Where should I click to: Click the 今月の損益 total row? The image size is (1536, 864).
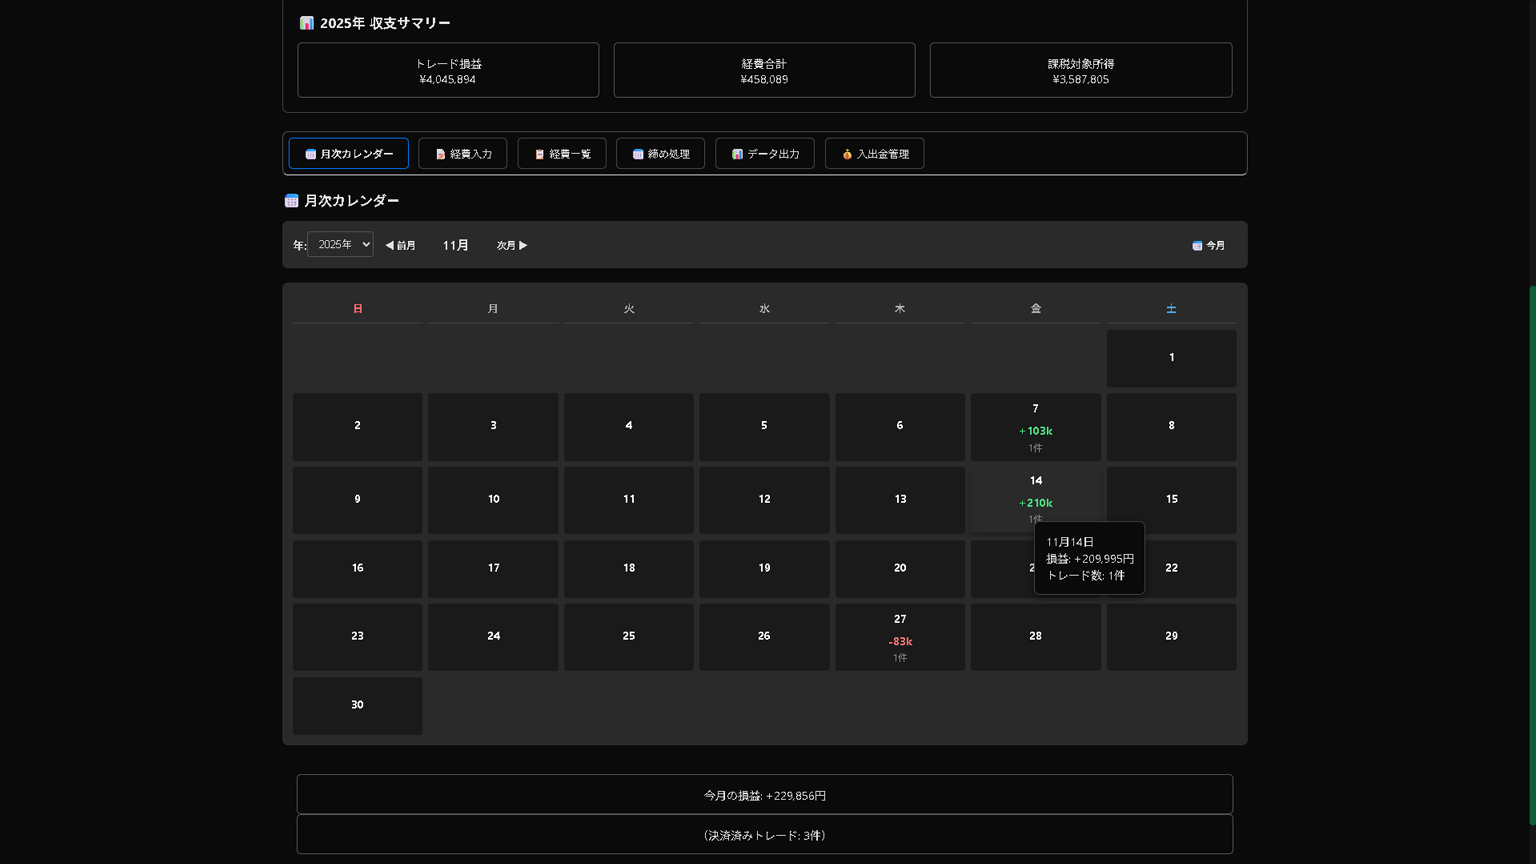pyautogui.click(x=764, y=795)
